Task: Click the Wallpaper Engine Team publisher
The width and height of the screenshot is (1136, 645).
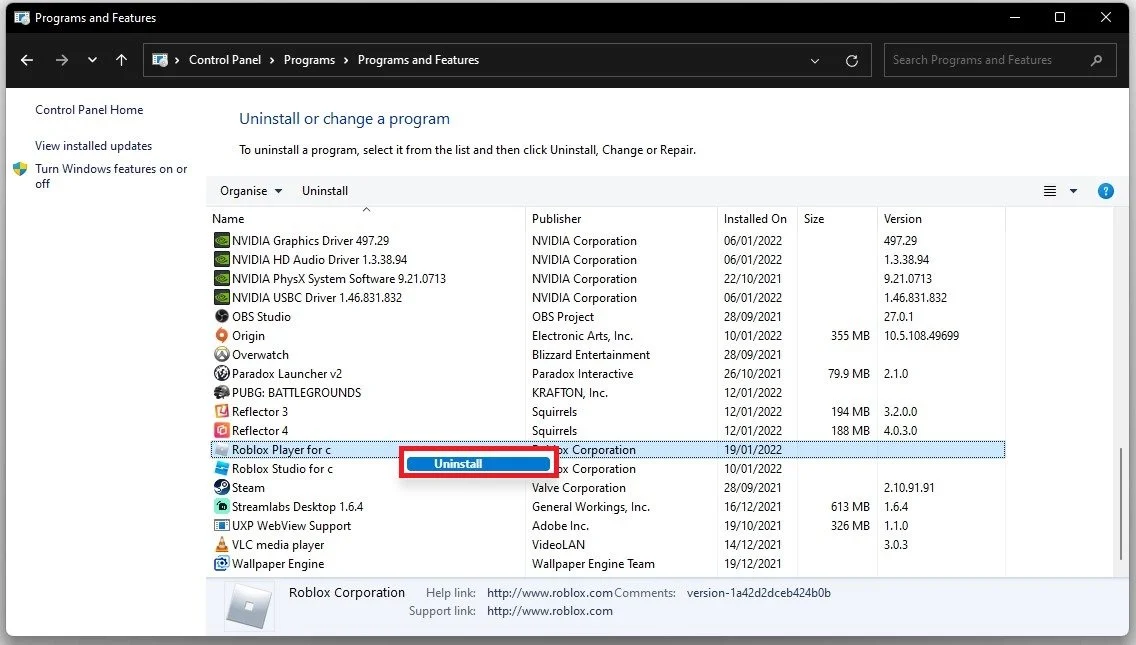Action: tap(593, 563)
